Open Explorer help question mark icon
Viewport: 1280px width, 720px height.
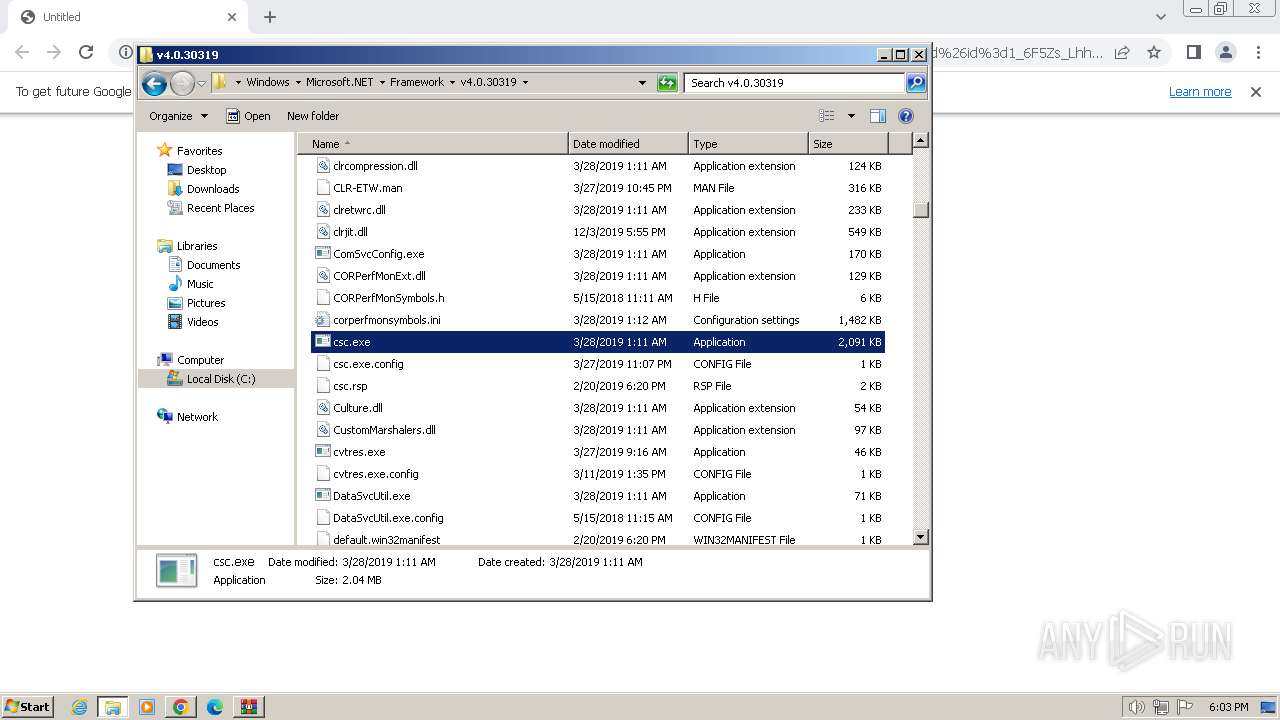click(906, 116)
